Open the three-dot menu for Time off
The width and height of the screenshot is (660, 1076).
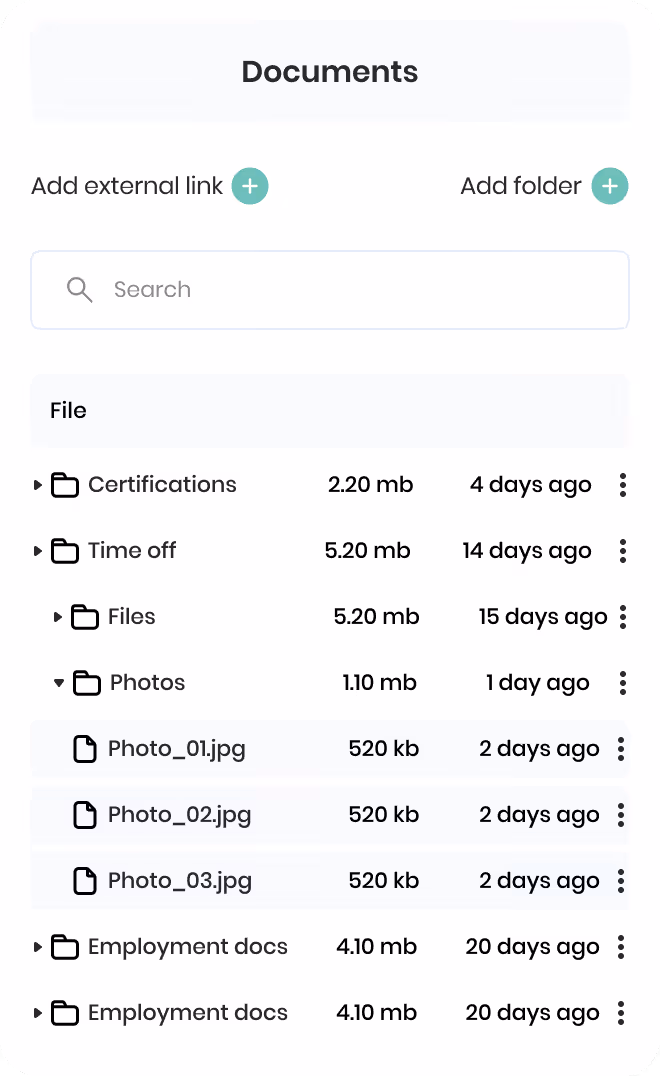tap(622, 551)
